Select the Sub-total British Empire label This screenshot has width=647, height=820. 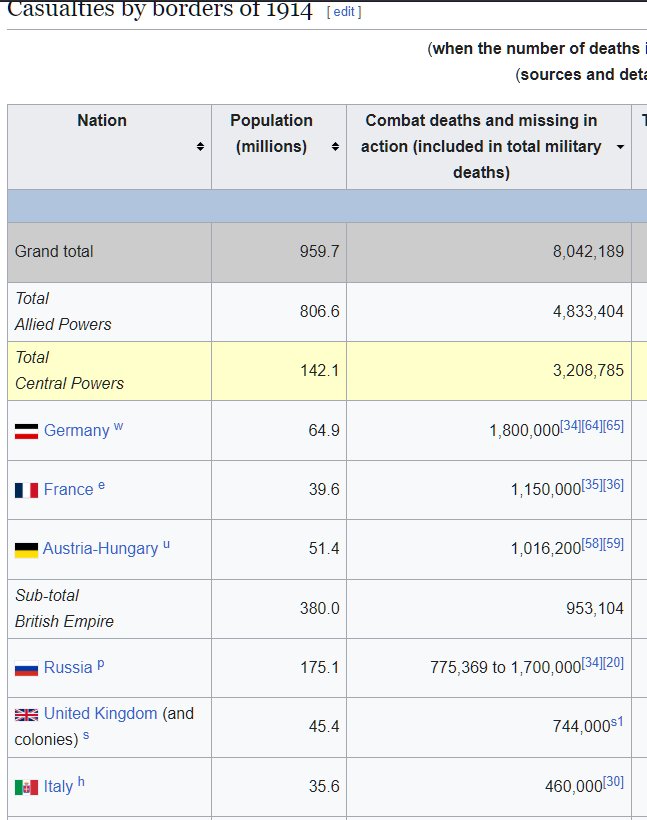[64, 609]
